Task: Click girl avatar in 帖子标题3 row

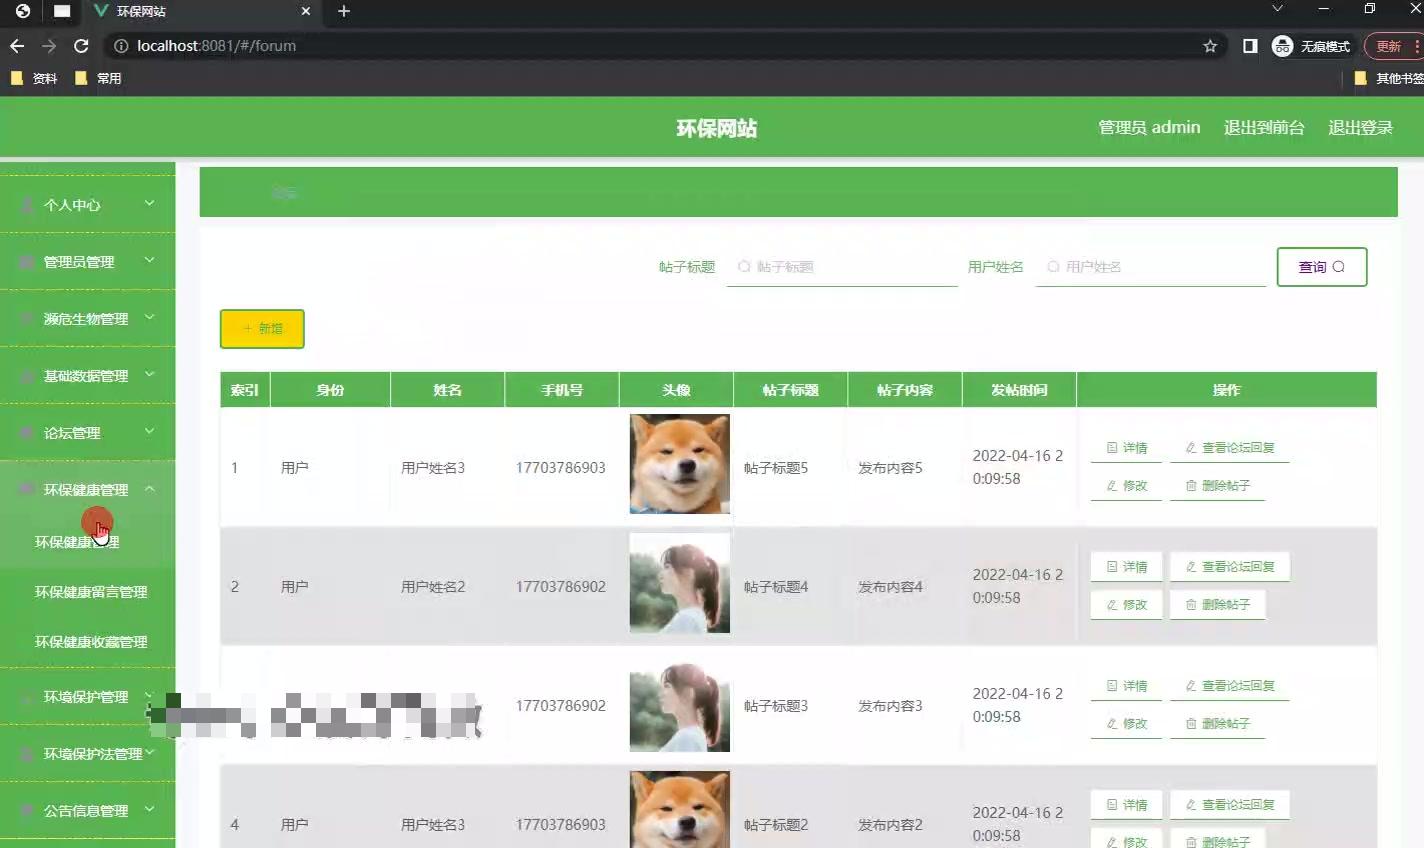Action: [x=680, y=702]
